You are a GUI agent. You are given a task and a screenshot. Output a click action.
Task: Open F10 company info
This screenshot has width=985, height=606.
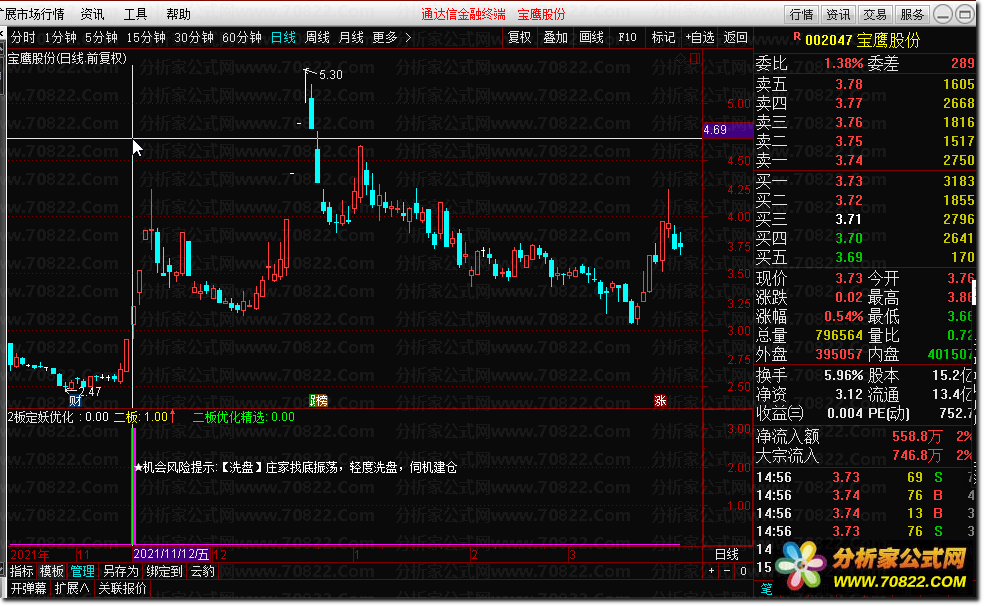click(x=627, y=38)
